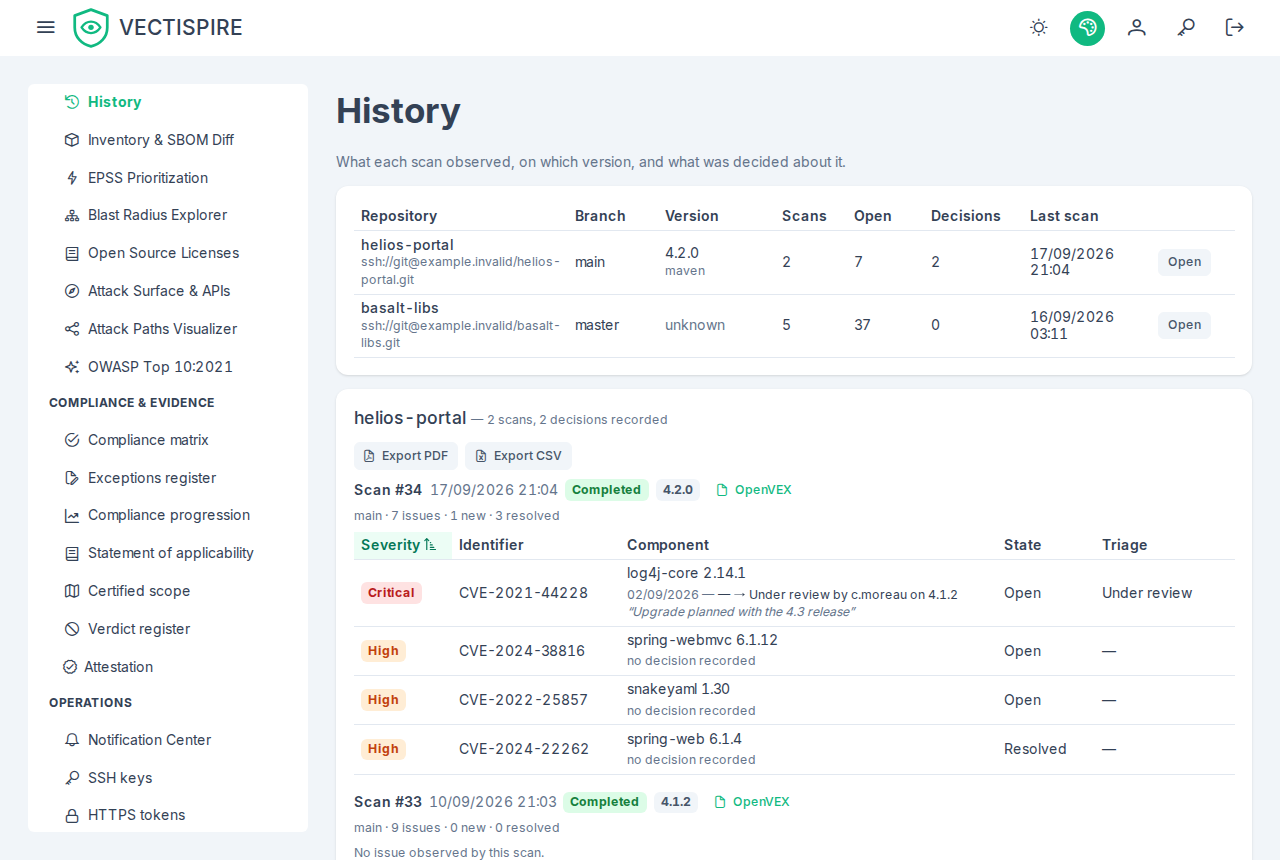Open the basalt-libs repository row button
The height and width of the screenshot is (860, 1280).
[x=1184, y=325]
